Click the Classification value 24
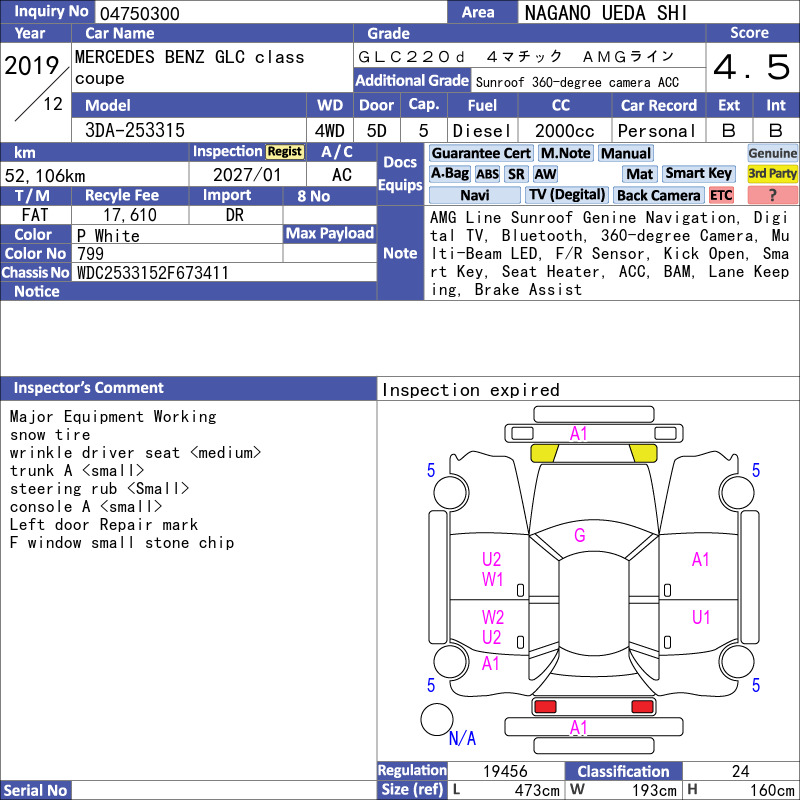This screenshot has width=800, height=800. [x=740, y=771]
